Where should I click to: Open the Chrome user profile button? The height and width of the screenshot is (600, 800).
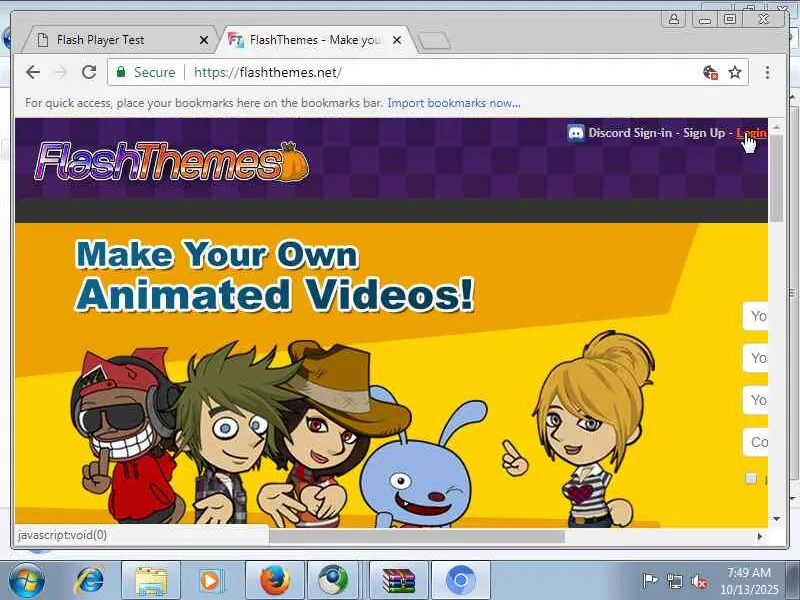673,19
